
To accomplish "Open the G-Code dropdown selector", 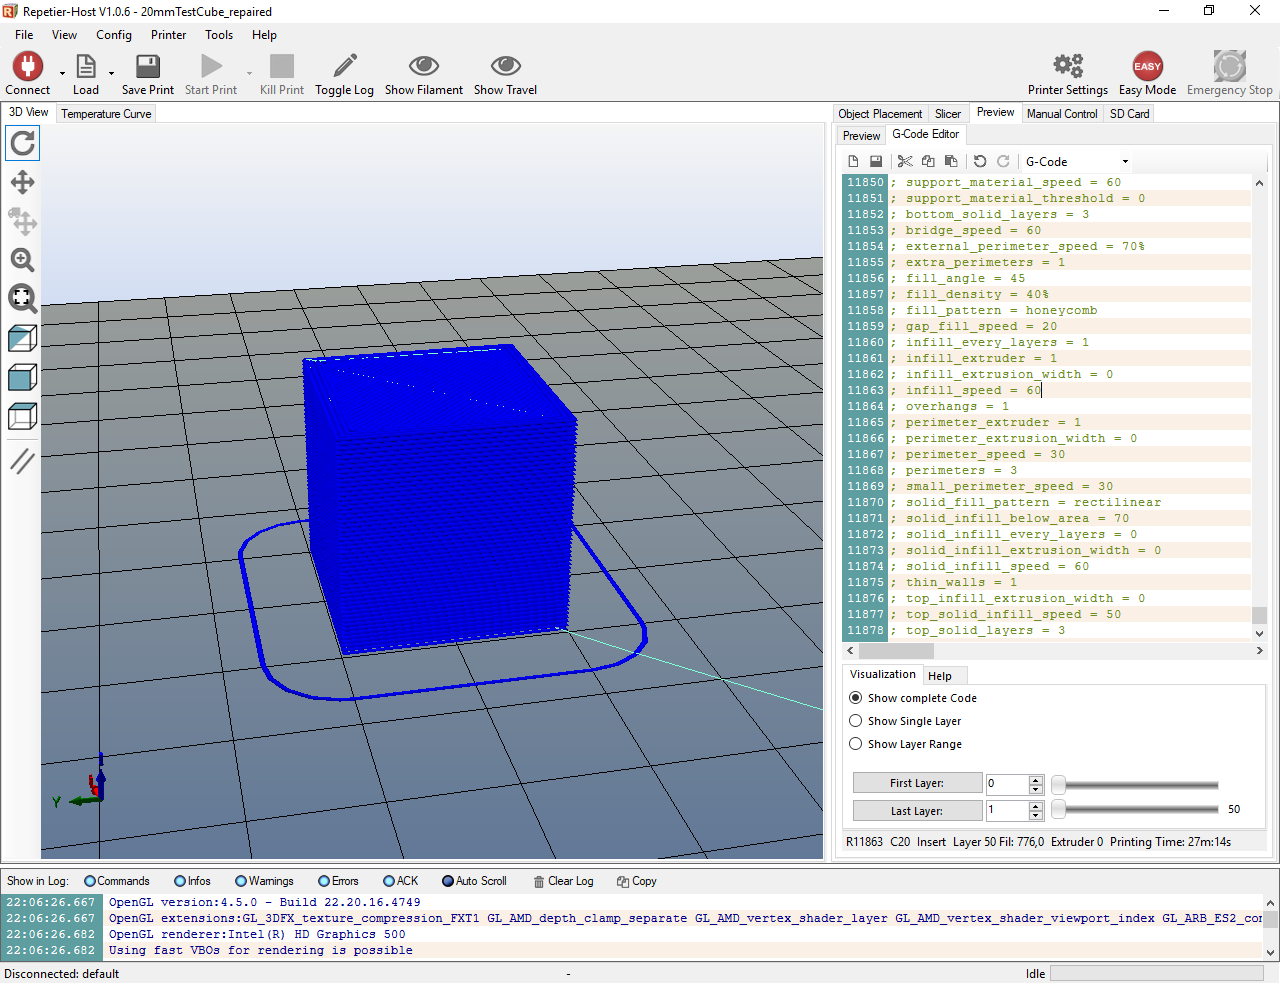I will pyautogui.click(x=1125, y=162).
